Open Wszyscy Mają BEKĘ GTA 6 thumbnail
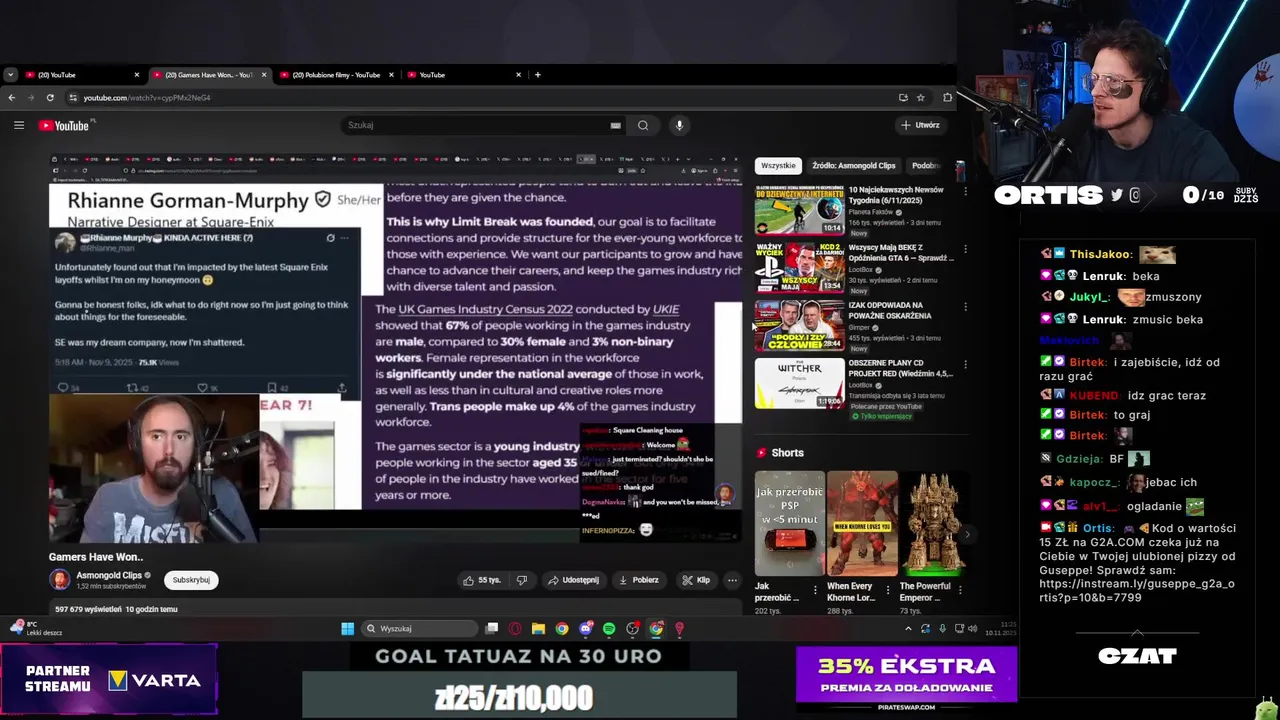Image resolution: width=1280 pixels, height=720 pixels. (x=799, y=267)
